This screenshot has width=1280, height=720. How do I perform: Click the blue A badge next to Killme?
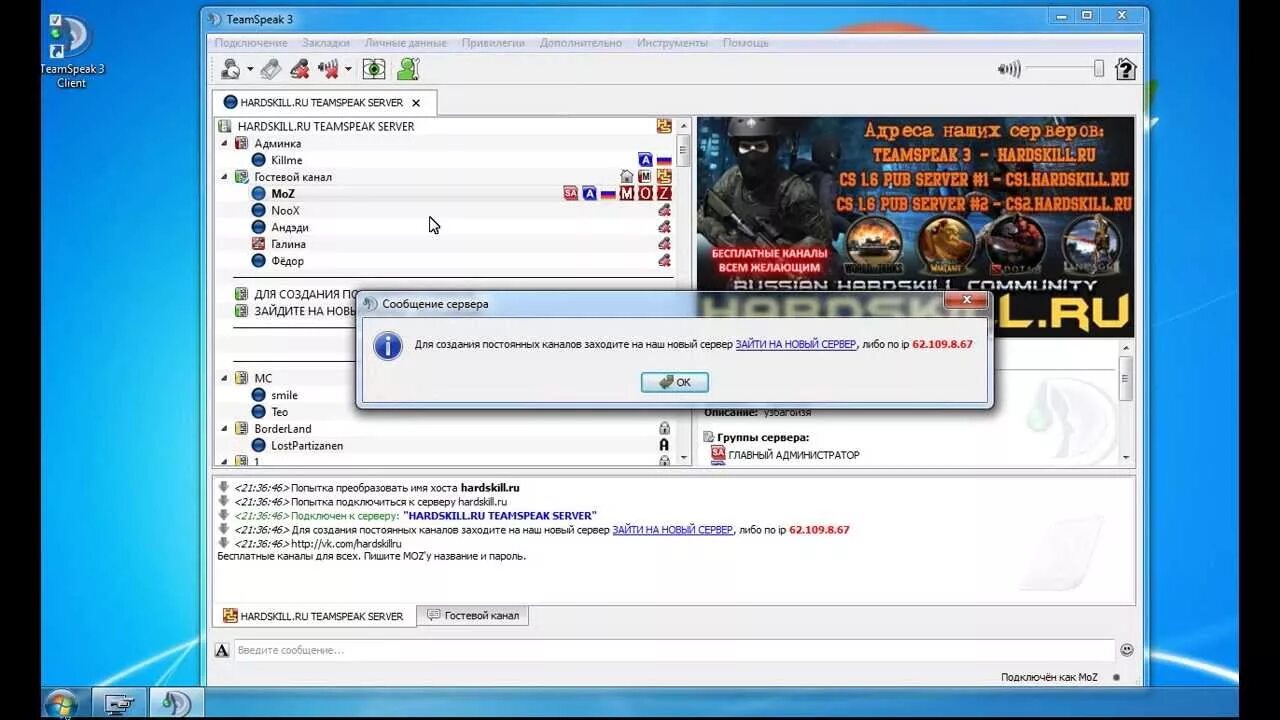(645, 160)
